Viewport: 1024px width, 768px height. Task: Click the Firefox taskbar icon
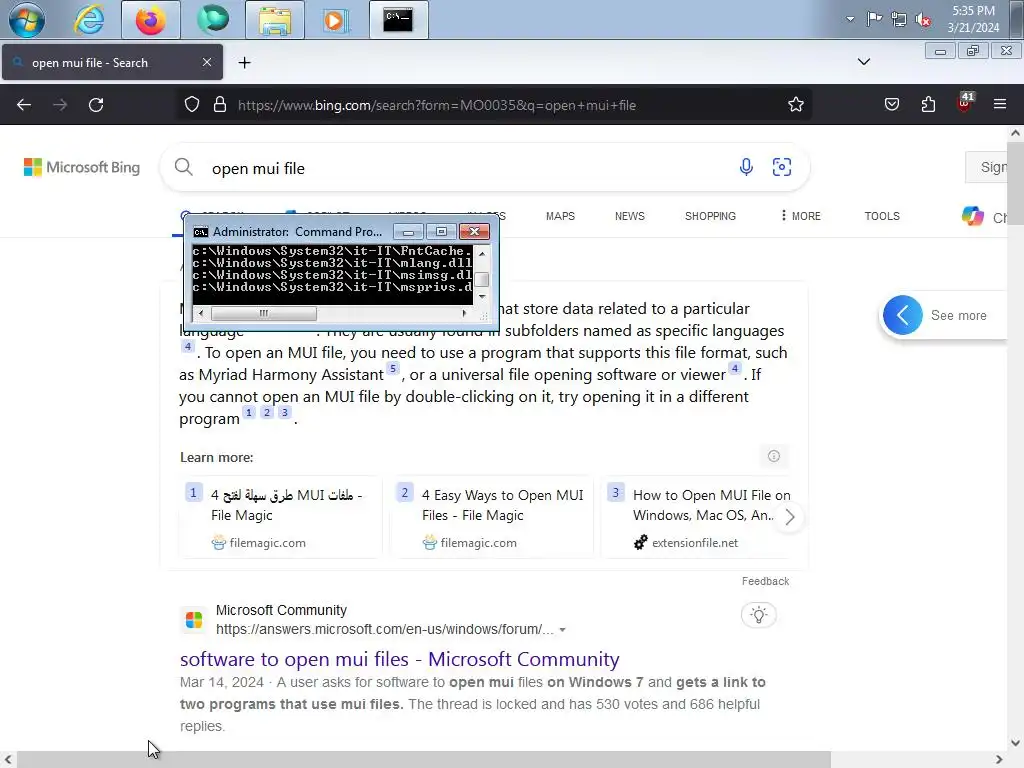point(150,20)
